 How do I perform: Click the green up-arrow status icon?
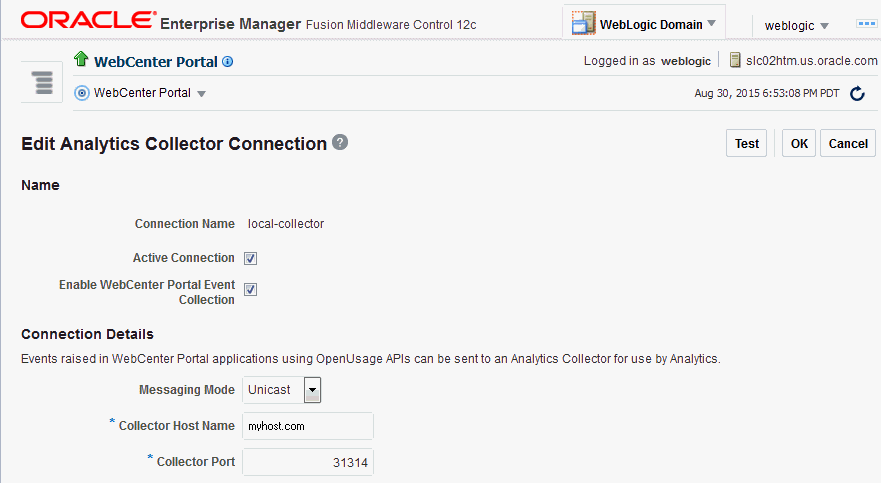click(81, 58)
